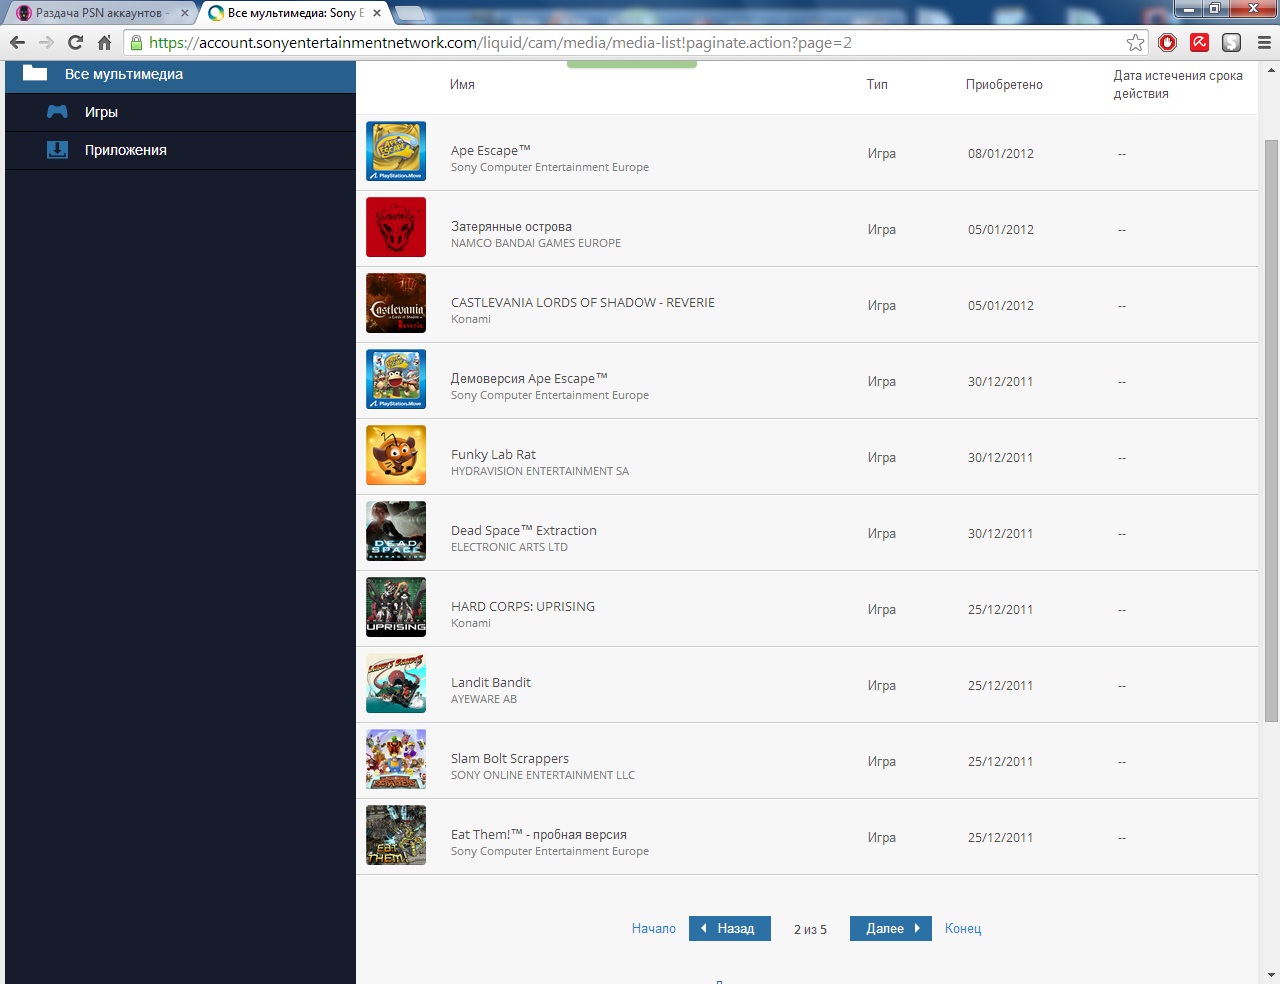Select the Slam Bolt Scrappers title
Viewport: 1280px width, 984px height.
point(510,758)
